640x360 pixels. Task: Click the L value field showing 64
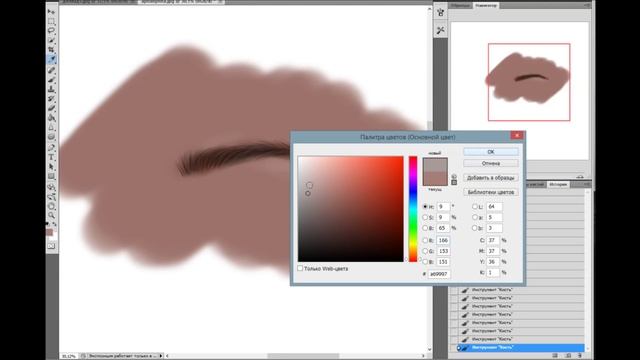(494, 207)
